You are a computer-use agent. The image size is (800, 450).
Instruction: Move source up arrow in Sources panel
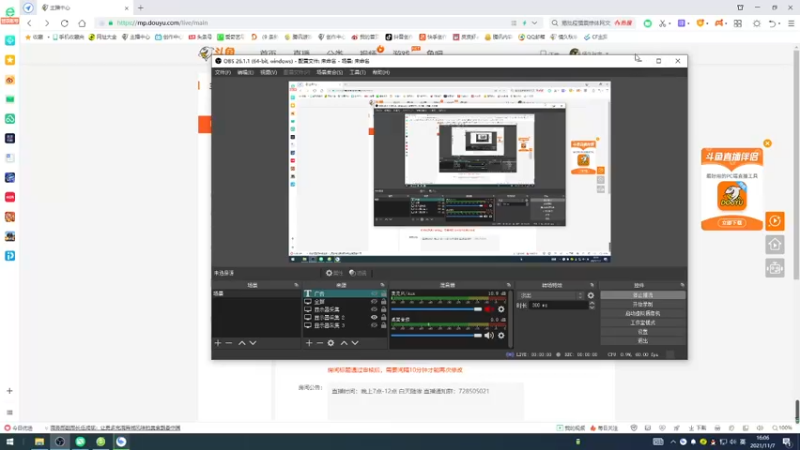pyautogui.click(x=344, y=343)
